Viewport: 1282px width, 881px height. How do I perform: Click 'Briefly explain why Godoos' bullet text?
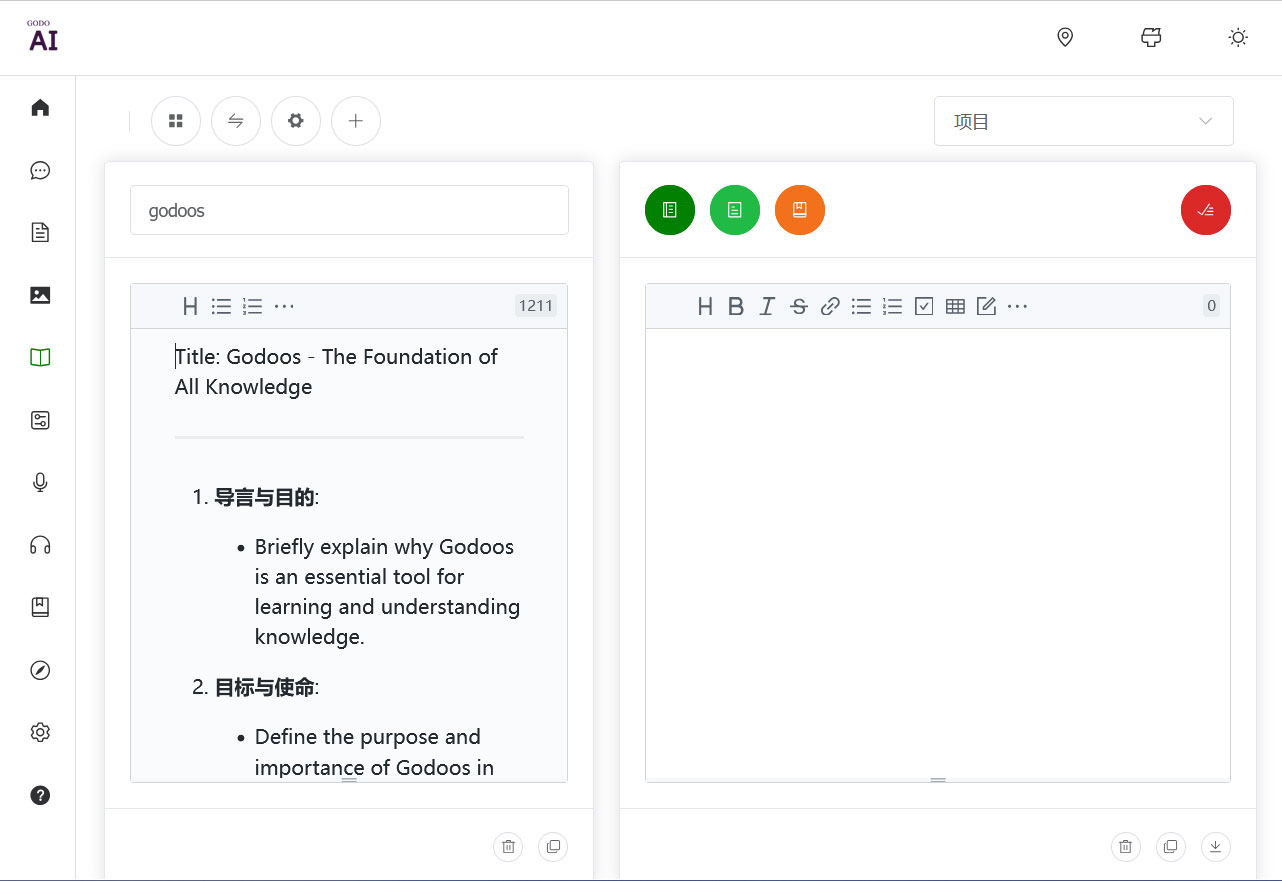pos(384,547)
